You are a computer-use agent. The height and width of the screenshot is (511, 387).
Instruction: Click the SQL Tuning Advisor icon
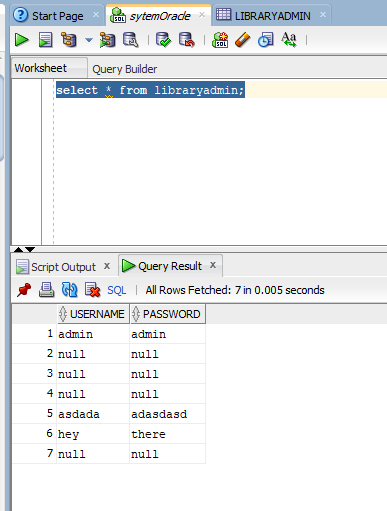tap(131, 40)
